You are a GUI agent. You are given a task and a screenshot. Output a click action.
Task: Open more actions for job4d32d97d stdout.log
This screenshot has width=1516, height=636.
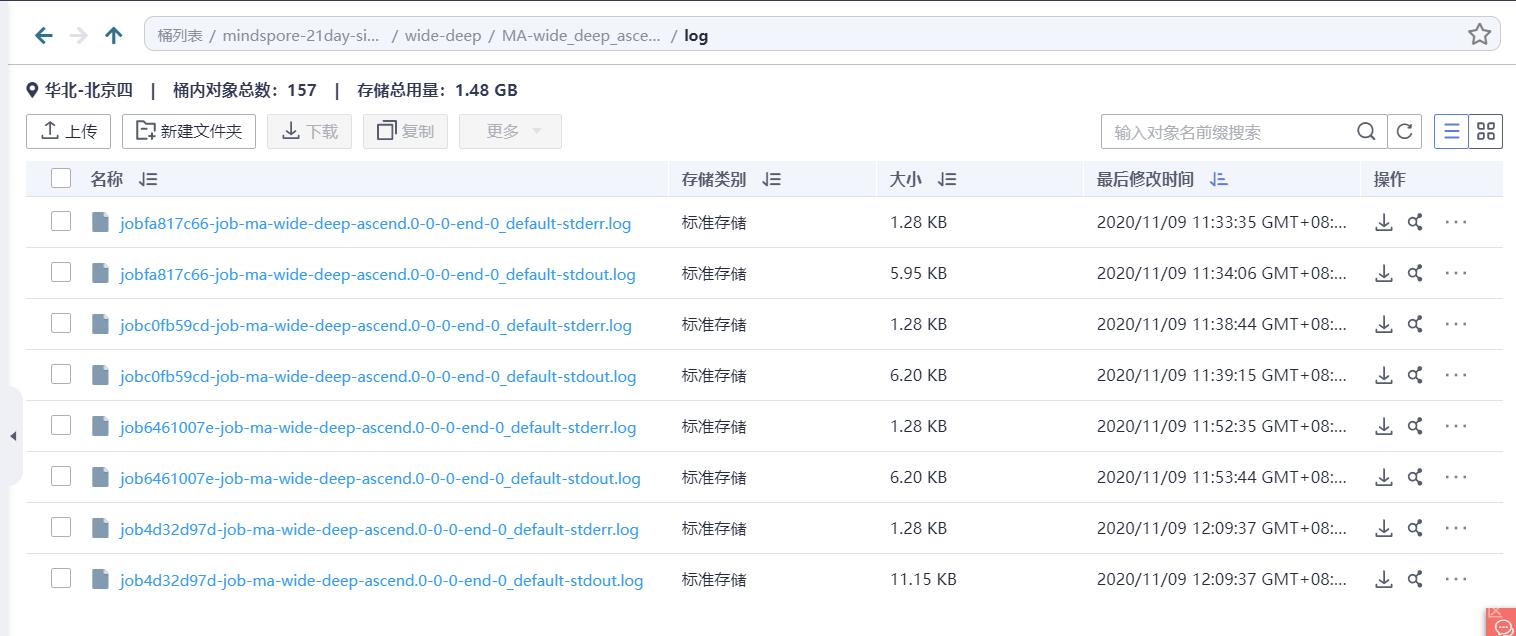[x=1456, y=580]
